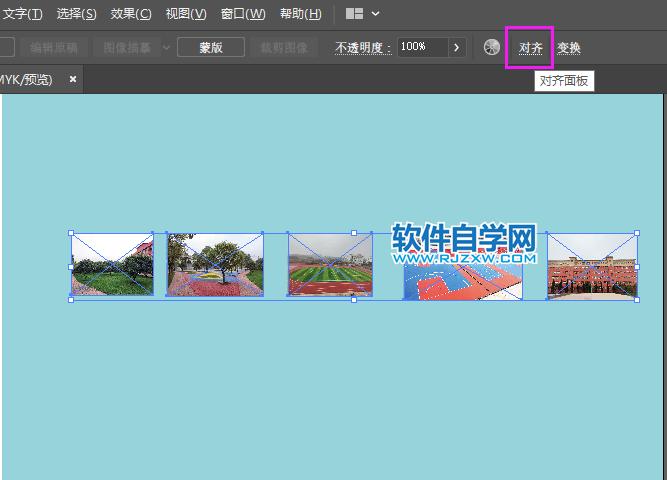The width and height of the screenshot is (667, 480).
Task: Click the 裁剪图像 button
Action: tap(284, 47)
